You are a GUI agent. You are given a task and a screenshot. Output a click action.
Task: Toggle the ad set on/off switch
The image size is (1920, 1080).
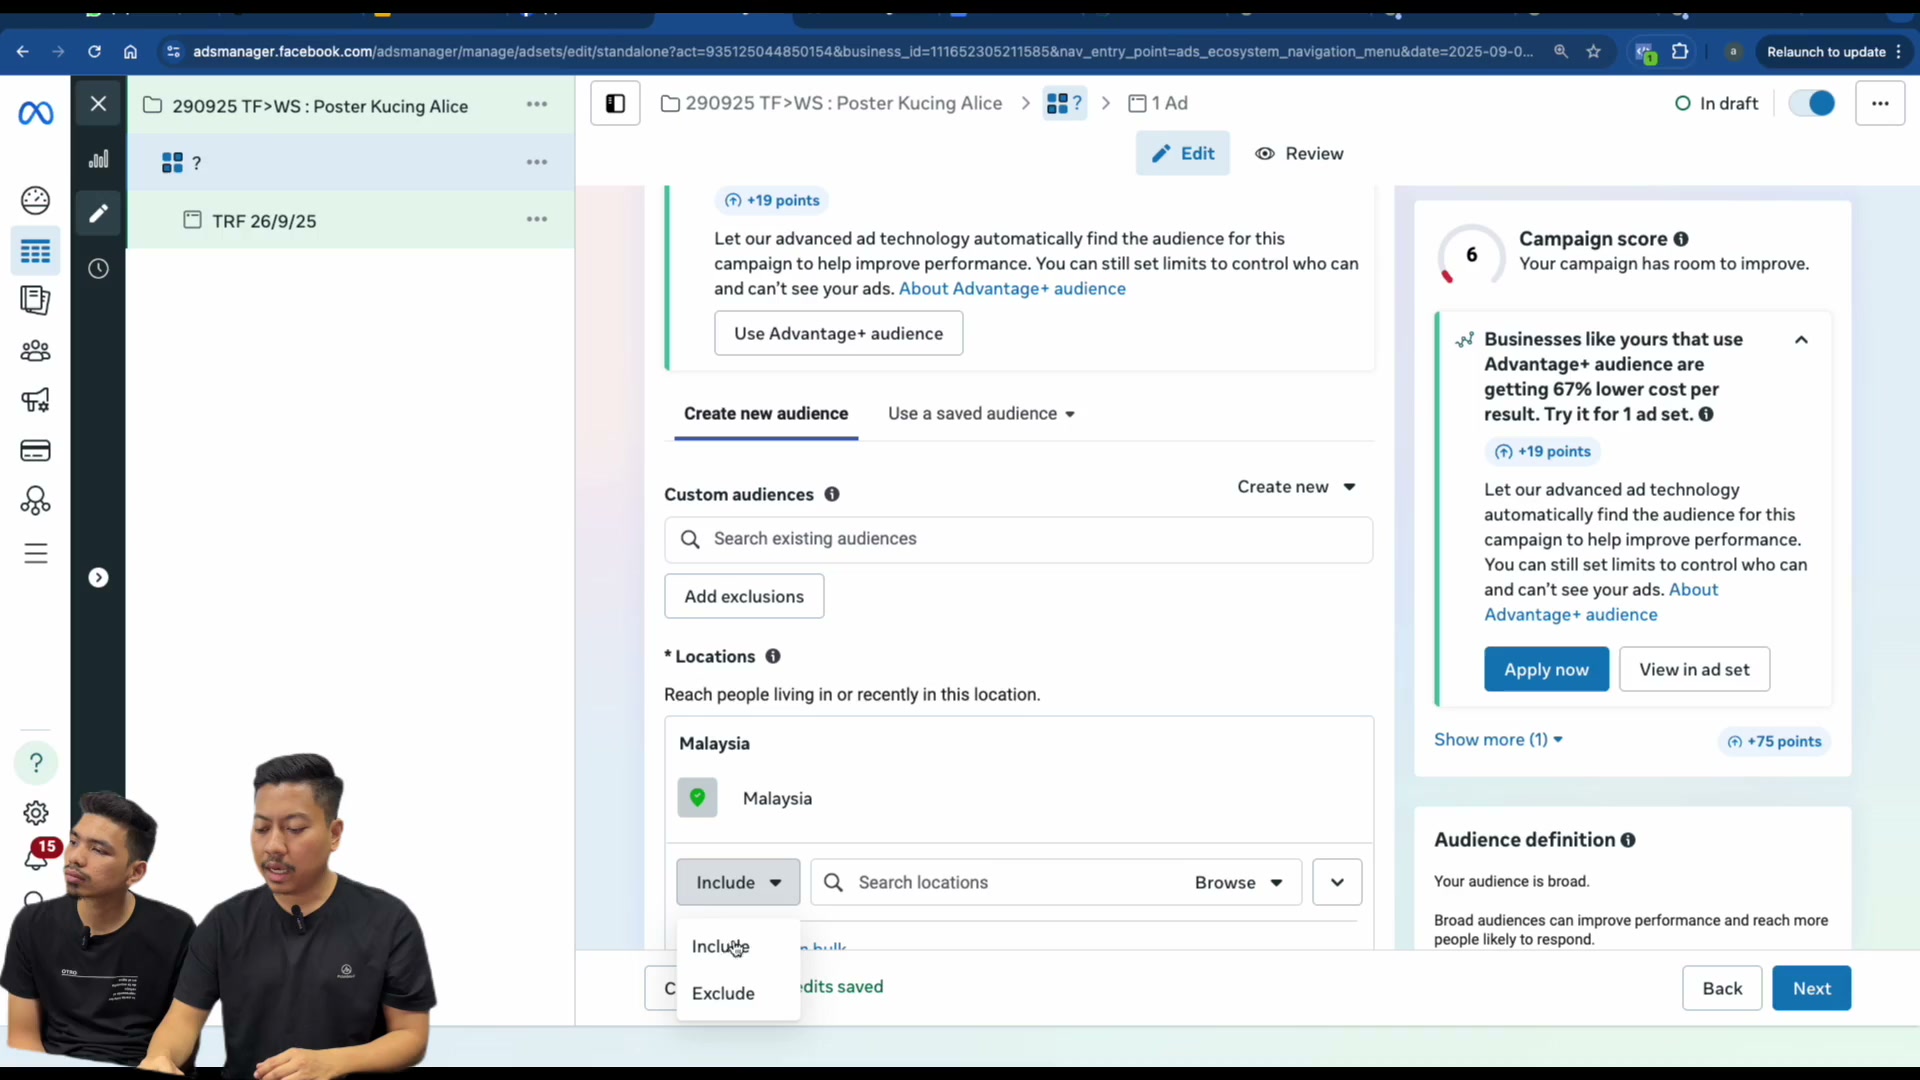(x=1812, y=103)
